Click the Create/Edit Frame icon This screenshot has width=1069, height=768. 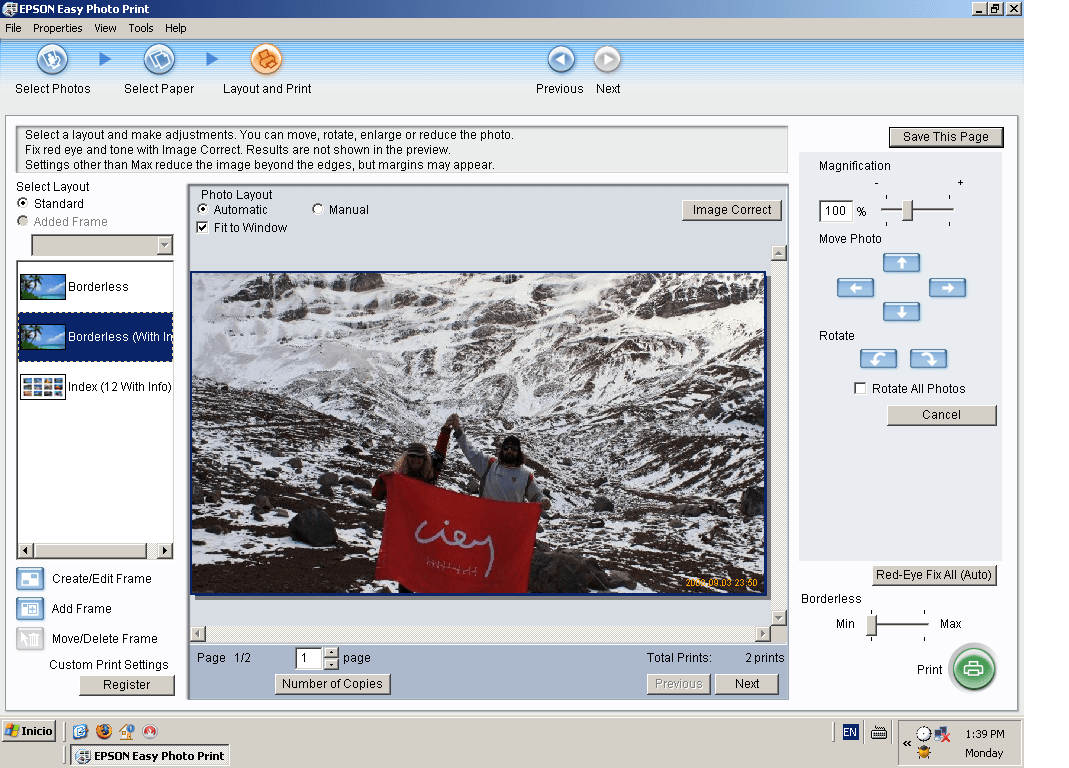tap(30, 579)
